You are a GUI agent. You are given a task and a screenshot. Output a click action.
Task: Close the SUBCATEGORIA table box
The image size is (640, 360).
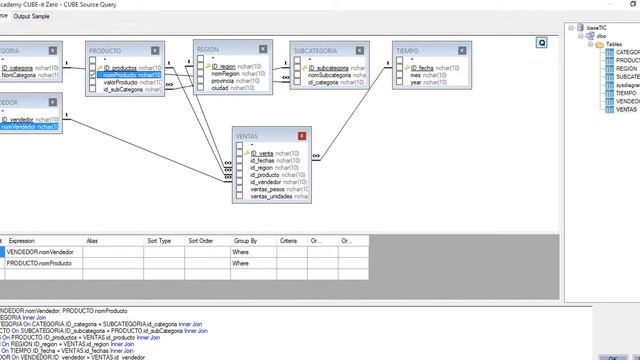coord(360,51)
